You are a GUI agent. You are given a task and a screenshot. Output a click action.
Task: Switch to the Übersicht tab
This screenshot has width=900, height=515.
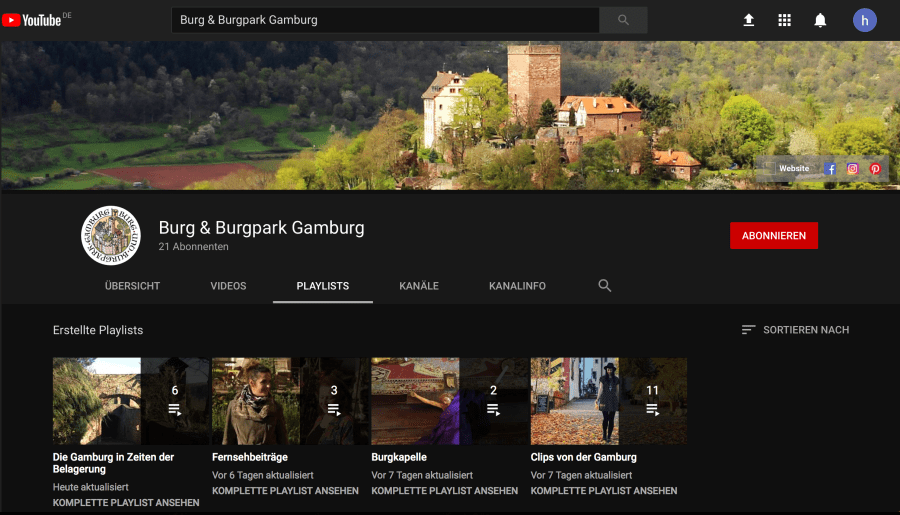point(132,286)
